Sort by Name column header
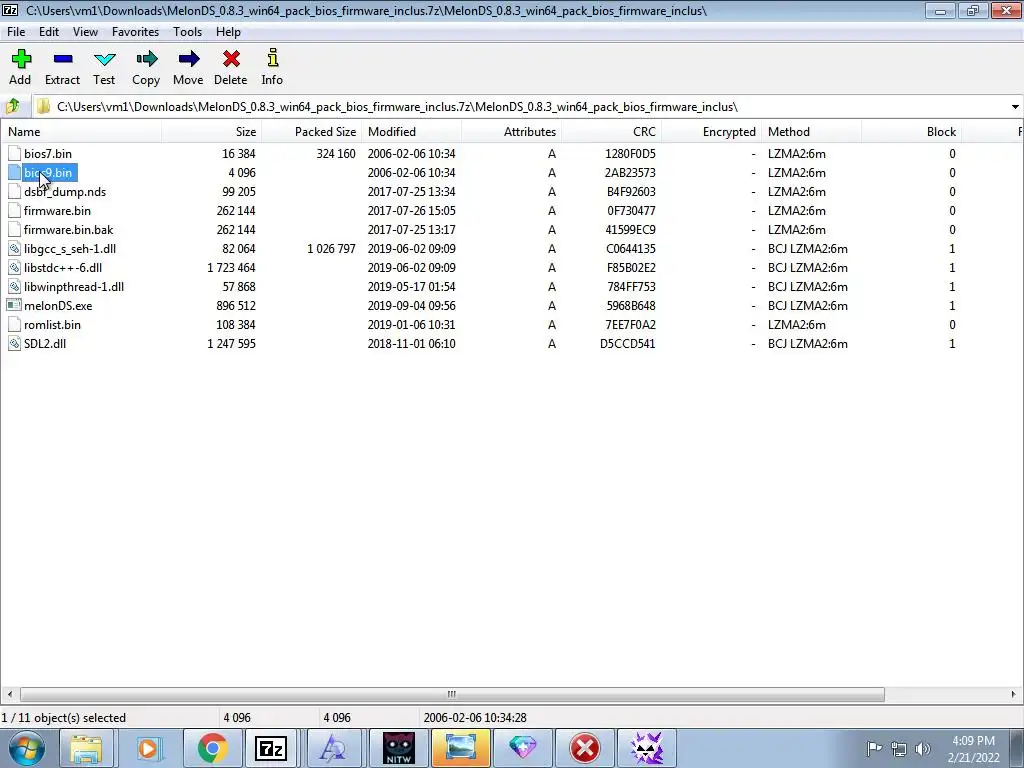 coord(81,131)
